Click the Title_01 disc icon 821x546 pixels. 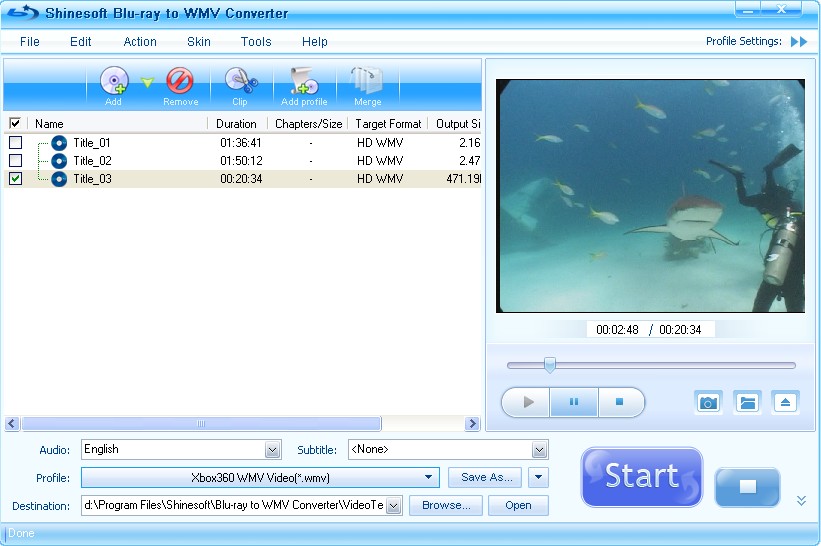pos(59,143)
